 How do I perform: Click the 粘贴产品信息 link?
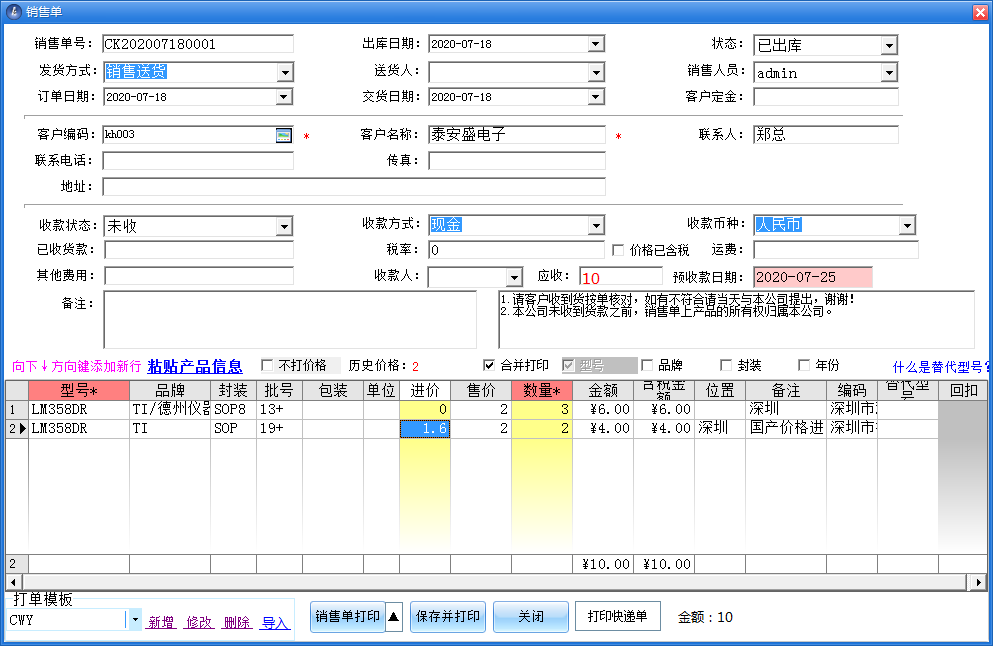point(195,366)
